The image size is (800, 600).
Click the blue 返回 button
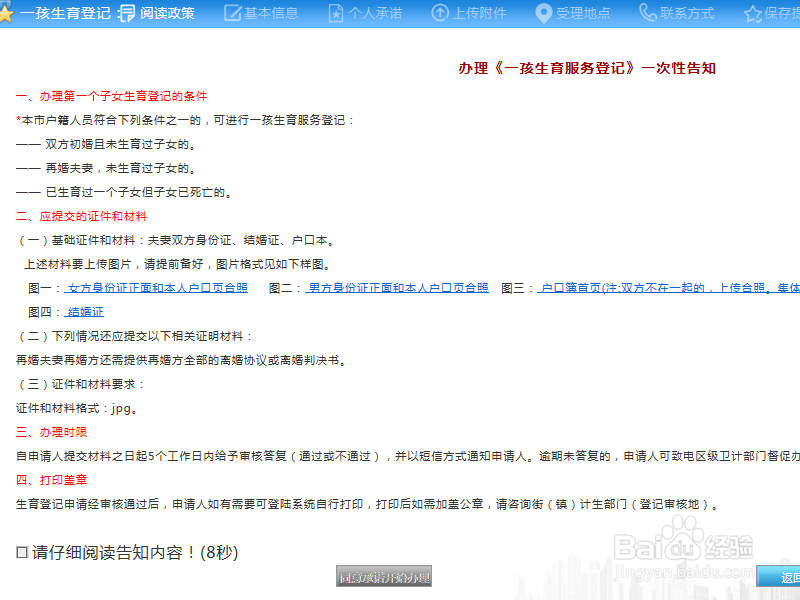pos(779,577)
